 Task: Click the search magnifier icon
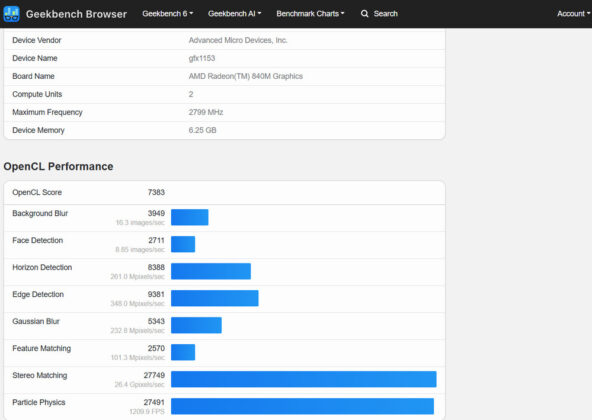pyautogui.click(x=364, y=14)
